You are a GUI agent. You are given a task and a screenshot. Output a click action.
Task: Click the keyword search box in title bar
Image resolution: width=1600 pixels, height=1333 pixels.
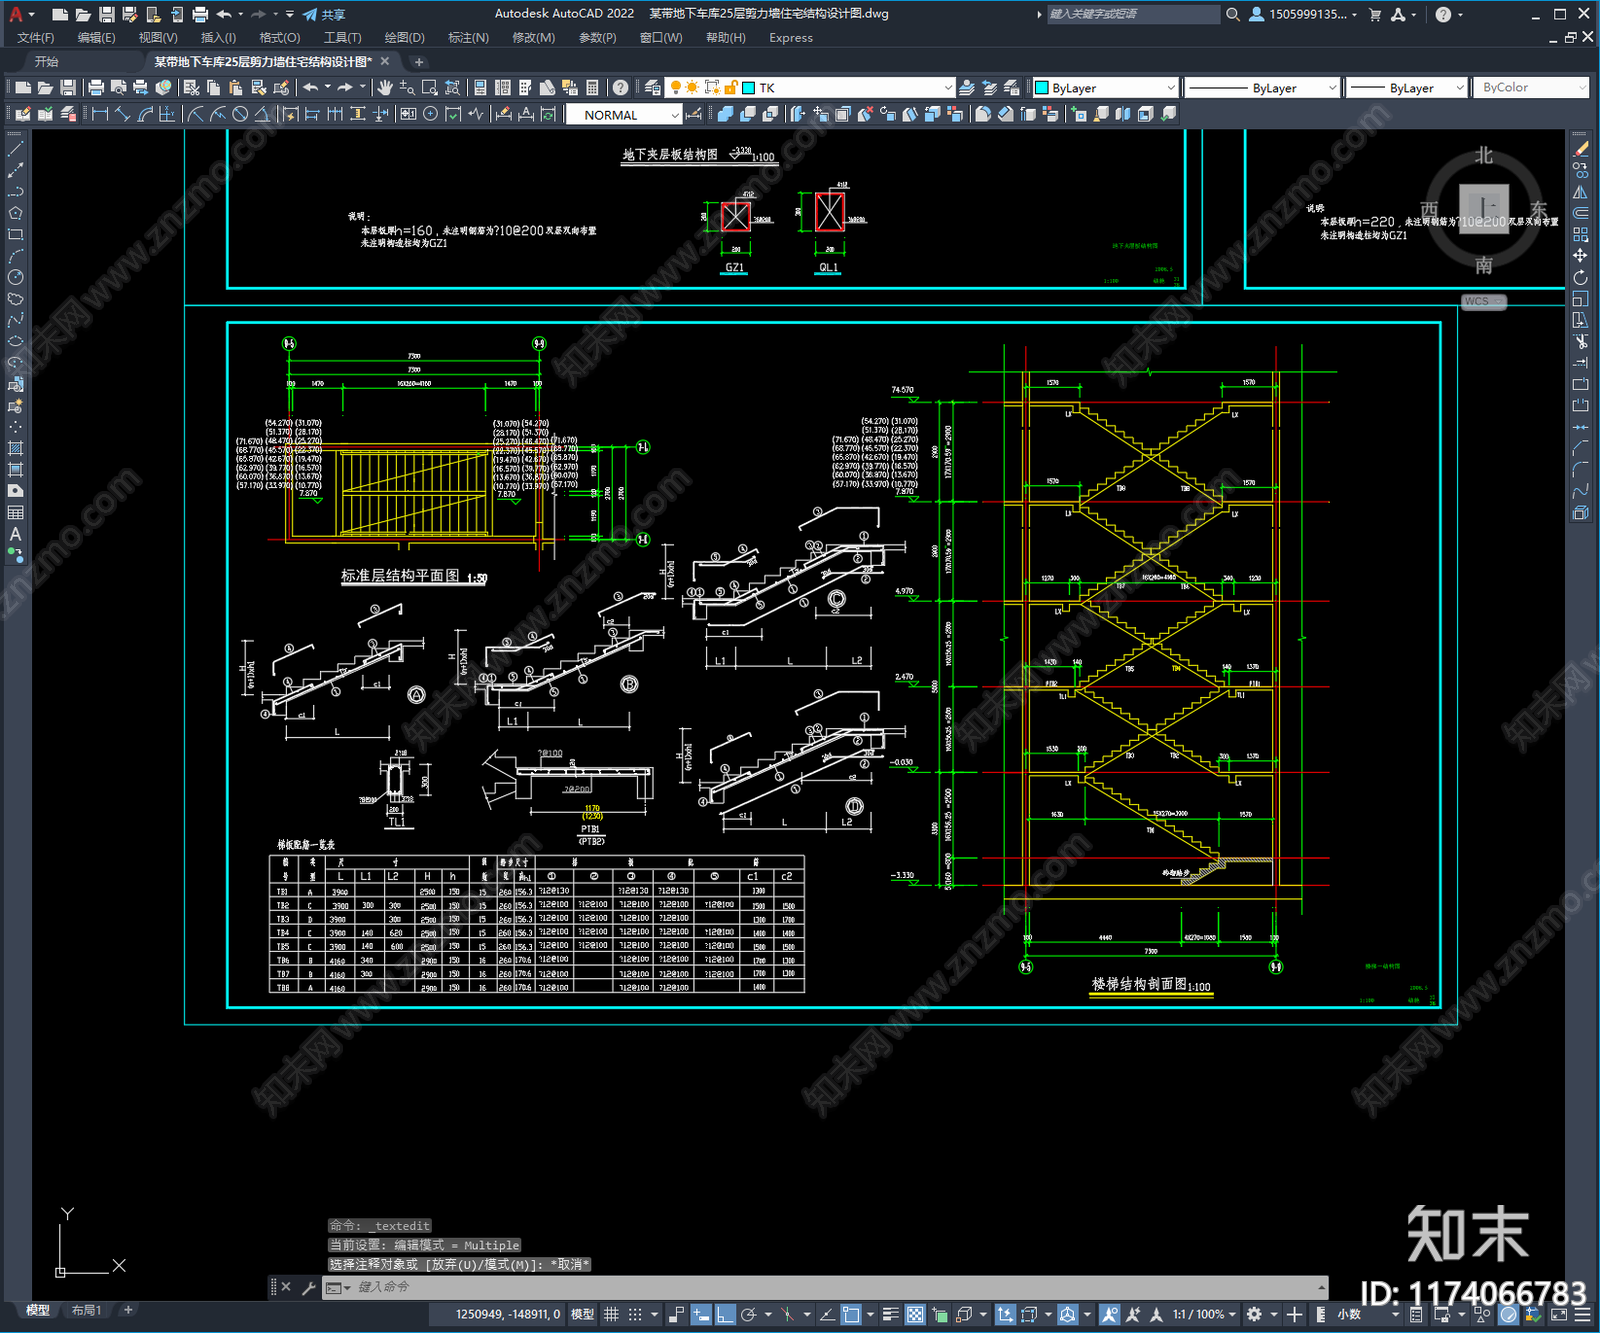click(1133, 14)
